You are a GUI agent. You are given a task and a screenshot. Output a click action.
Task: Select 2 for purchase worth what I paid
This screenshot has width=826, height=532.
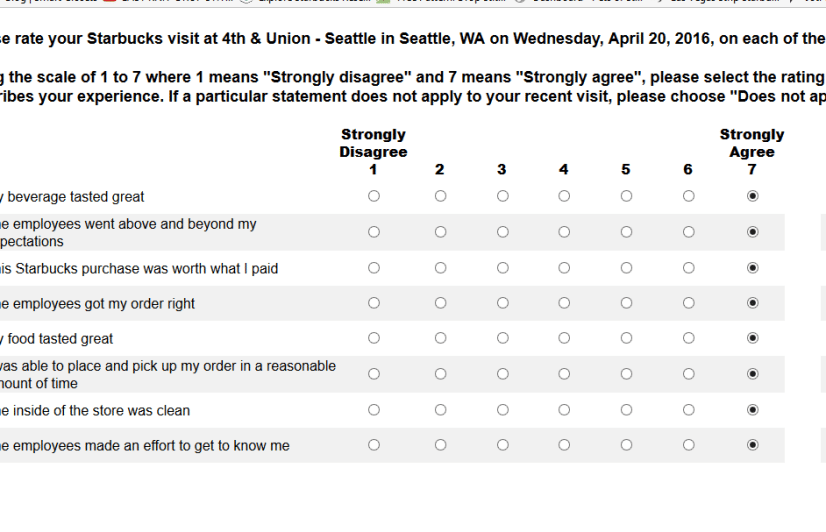[440, 268]
